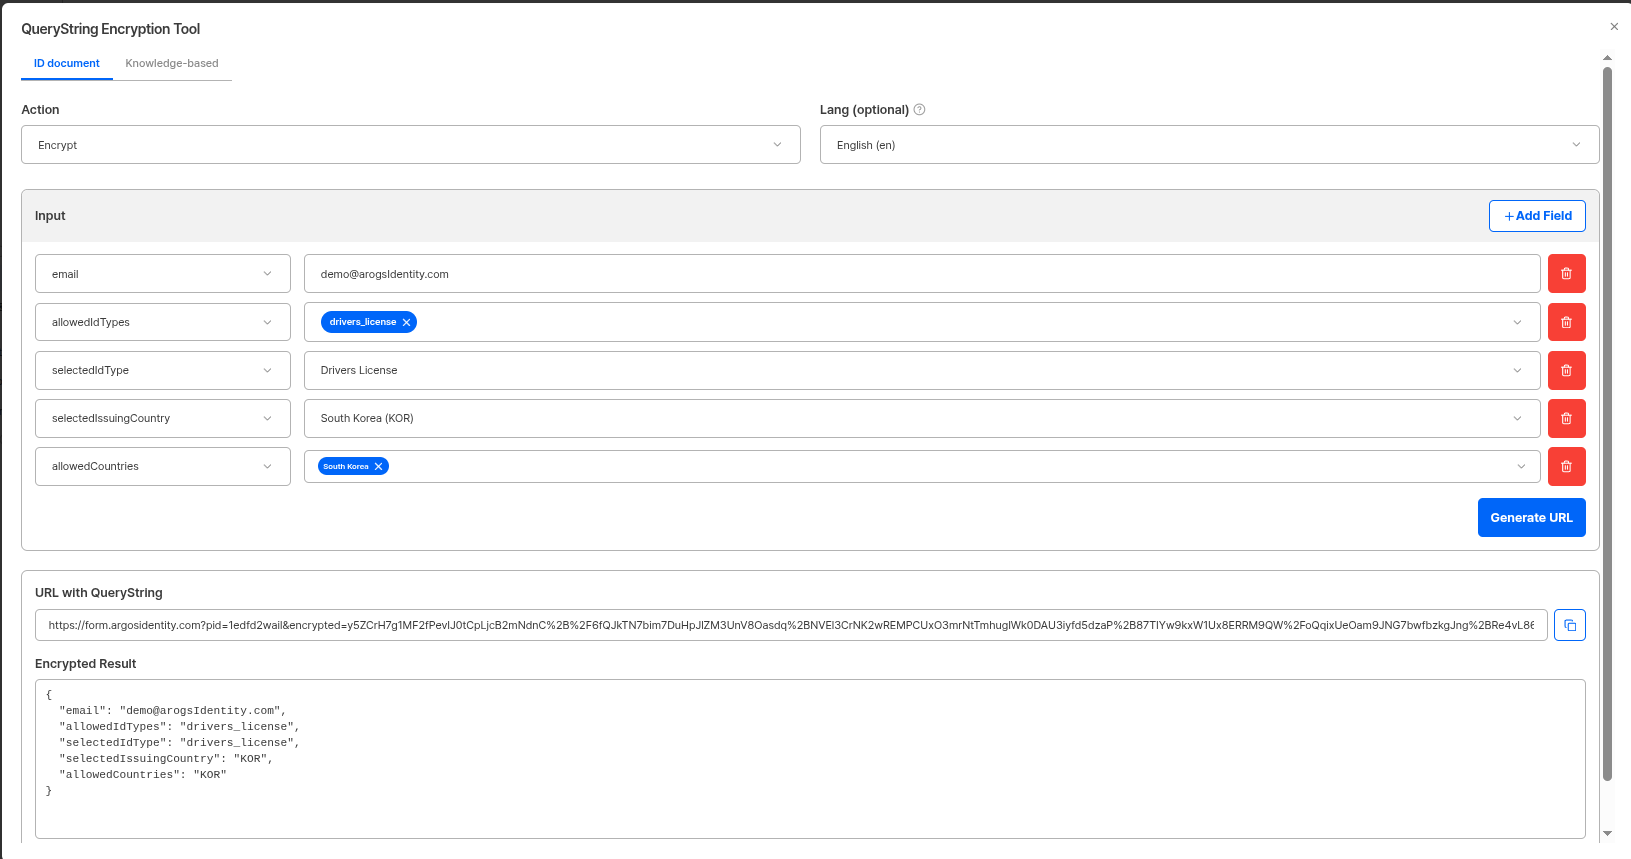Close the QueryString Encryption Tool dialog
This screenshot has height=859, width=1631.
(x=1614, y=27)
